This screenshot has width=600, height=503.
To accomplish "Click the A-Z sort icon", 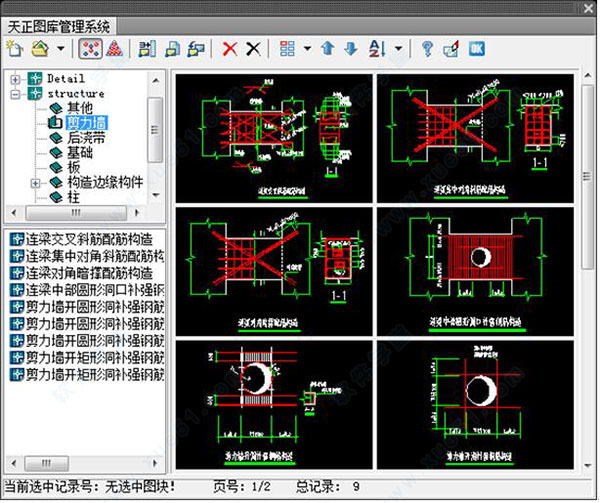I will pyautogui.click(x=375, y=48).
